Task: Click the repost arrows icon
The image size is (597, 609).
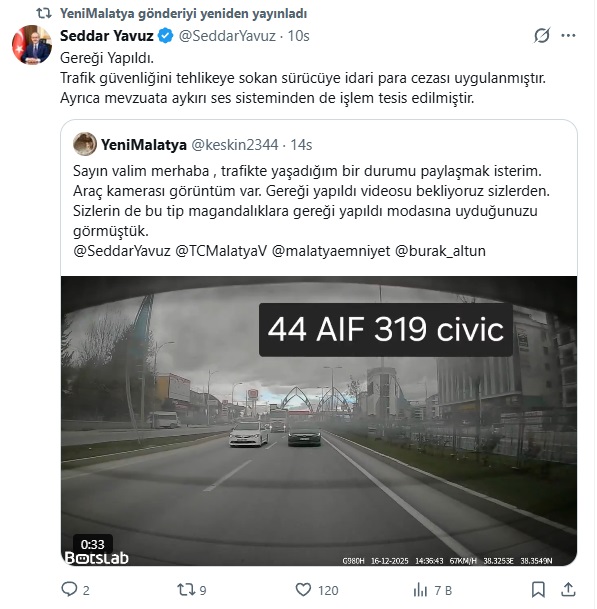Action: click(185, 590)
